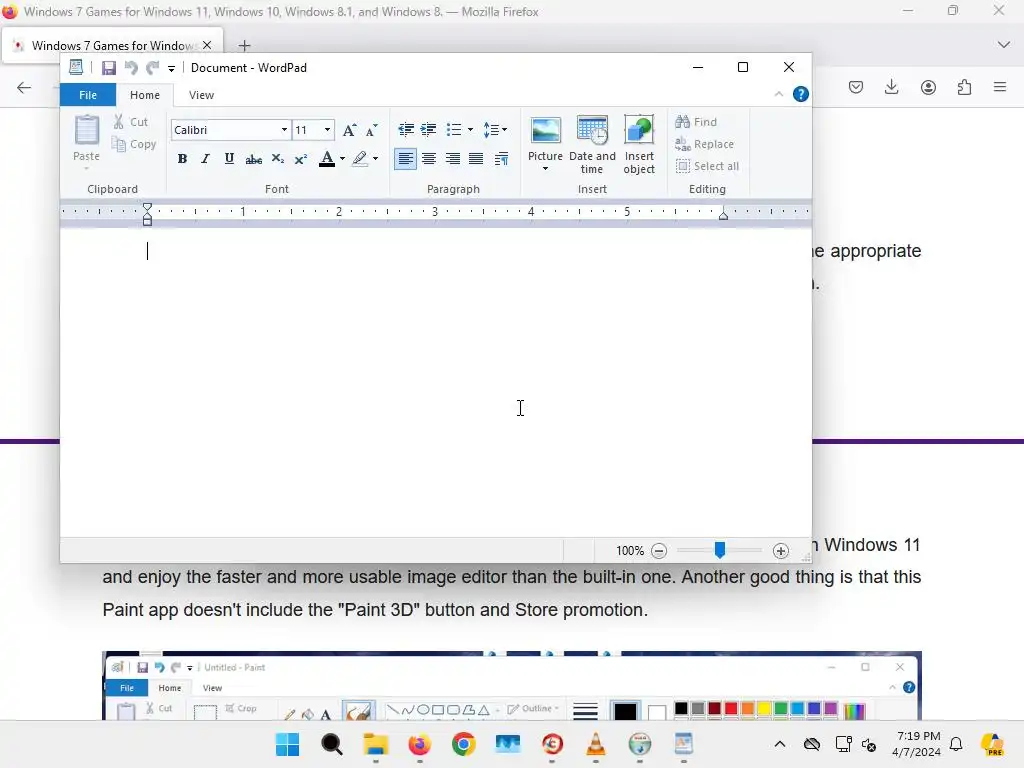Open a new Firefox tab
The height and width of the screenshot is (768, 1024).
(244, 46)
